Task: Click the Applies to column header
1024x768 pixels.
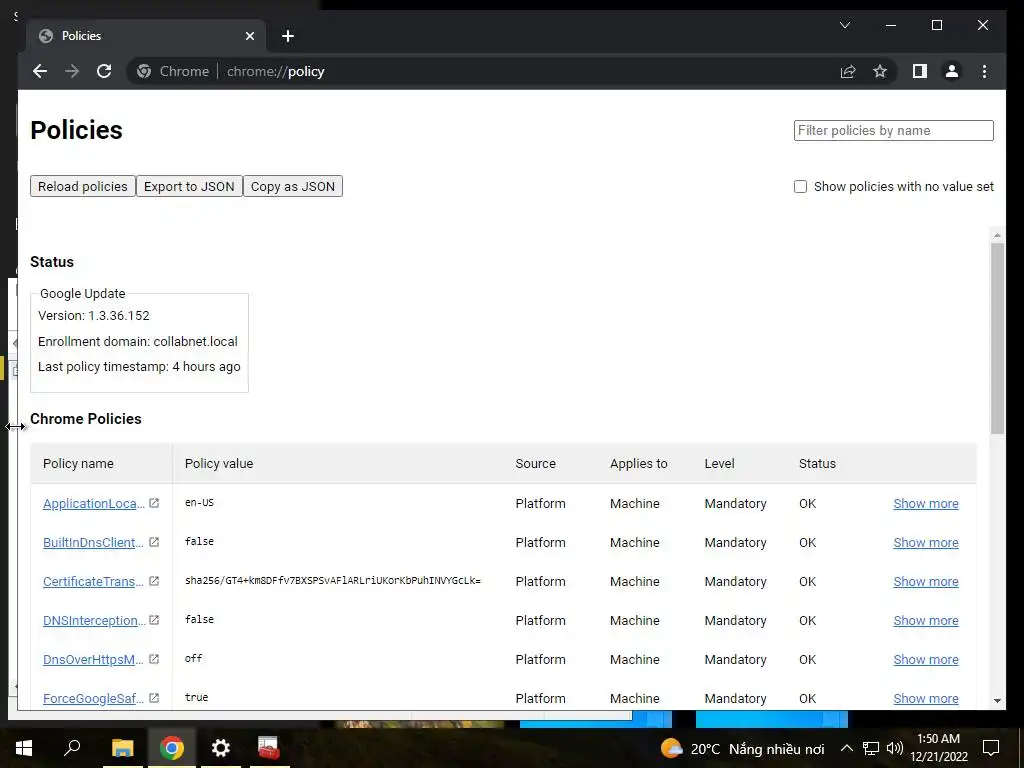Action: (x=639, y=464)
